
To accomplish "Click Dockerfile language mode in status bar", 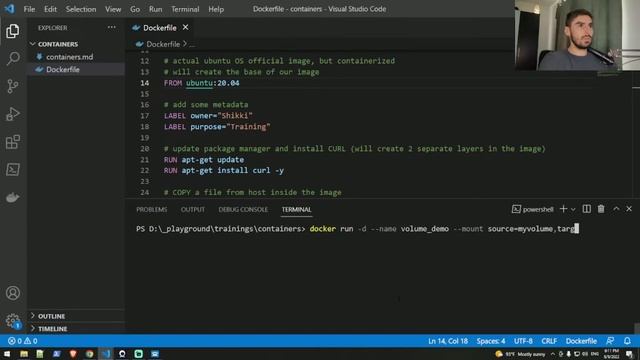I will point(581,341).
